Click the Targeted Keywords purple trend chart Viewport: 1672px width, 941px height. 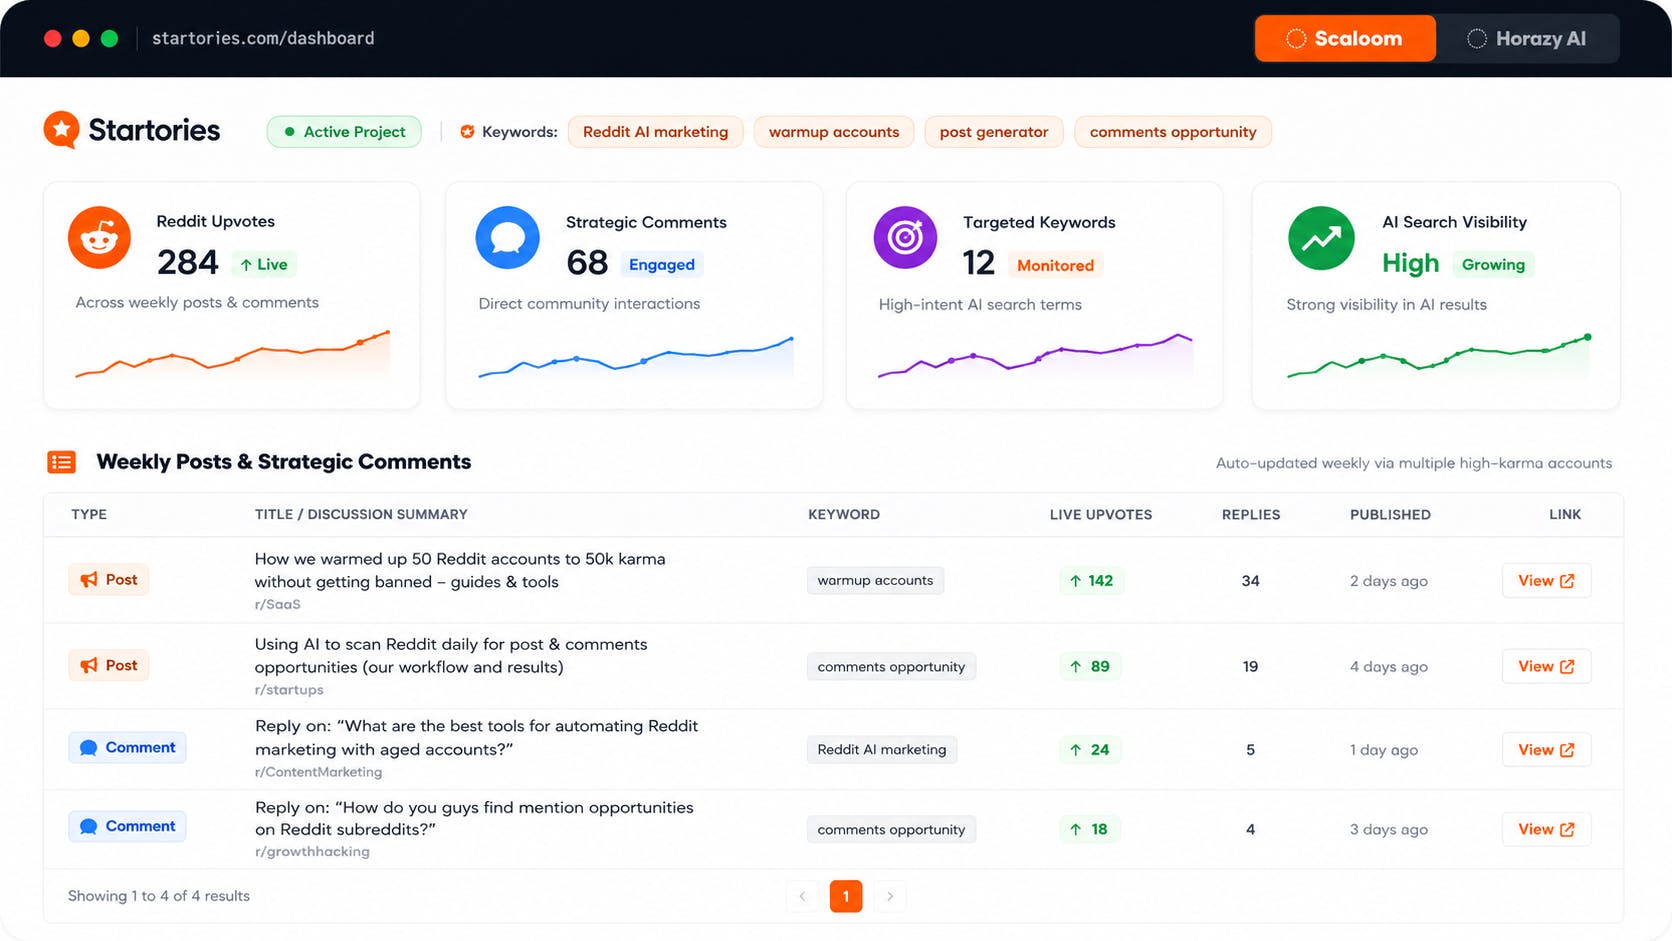click(x=1035, y=356)
